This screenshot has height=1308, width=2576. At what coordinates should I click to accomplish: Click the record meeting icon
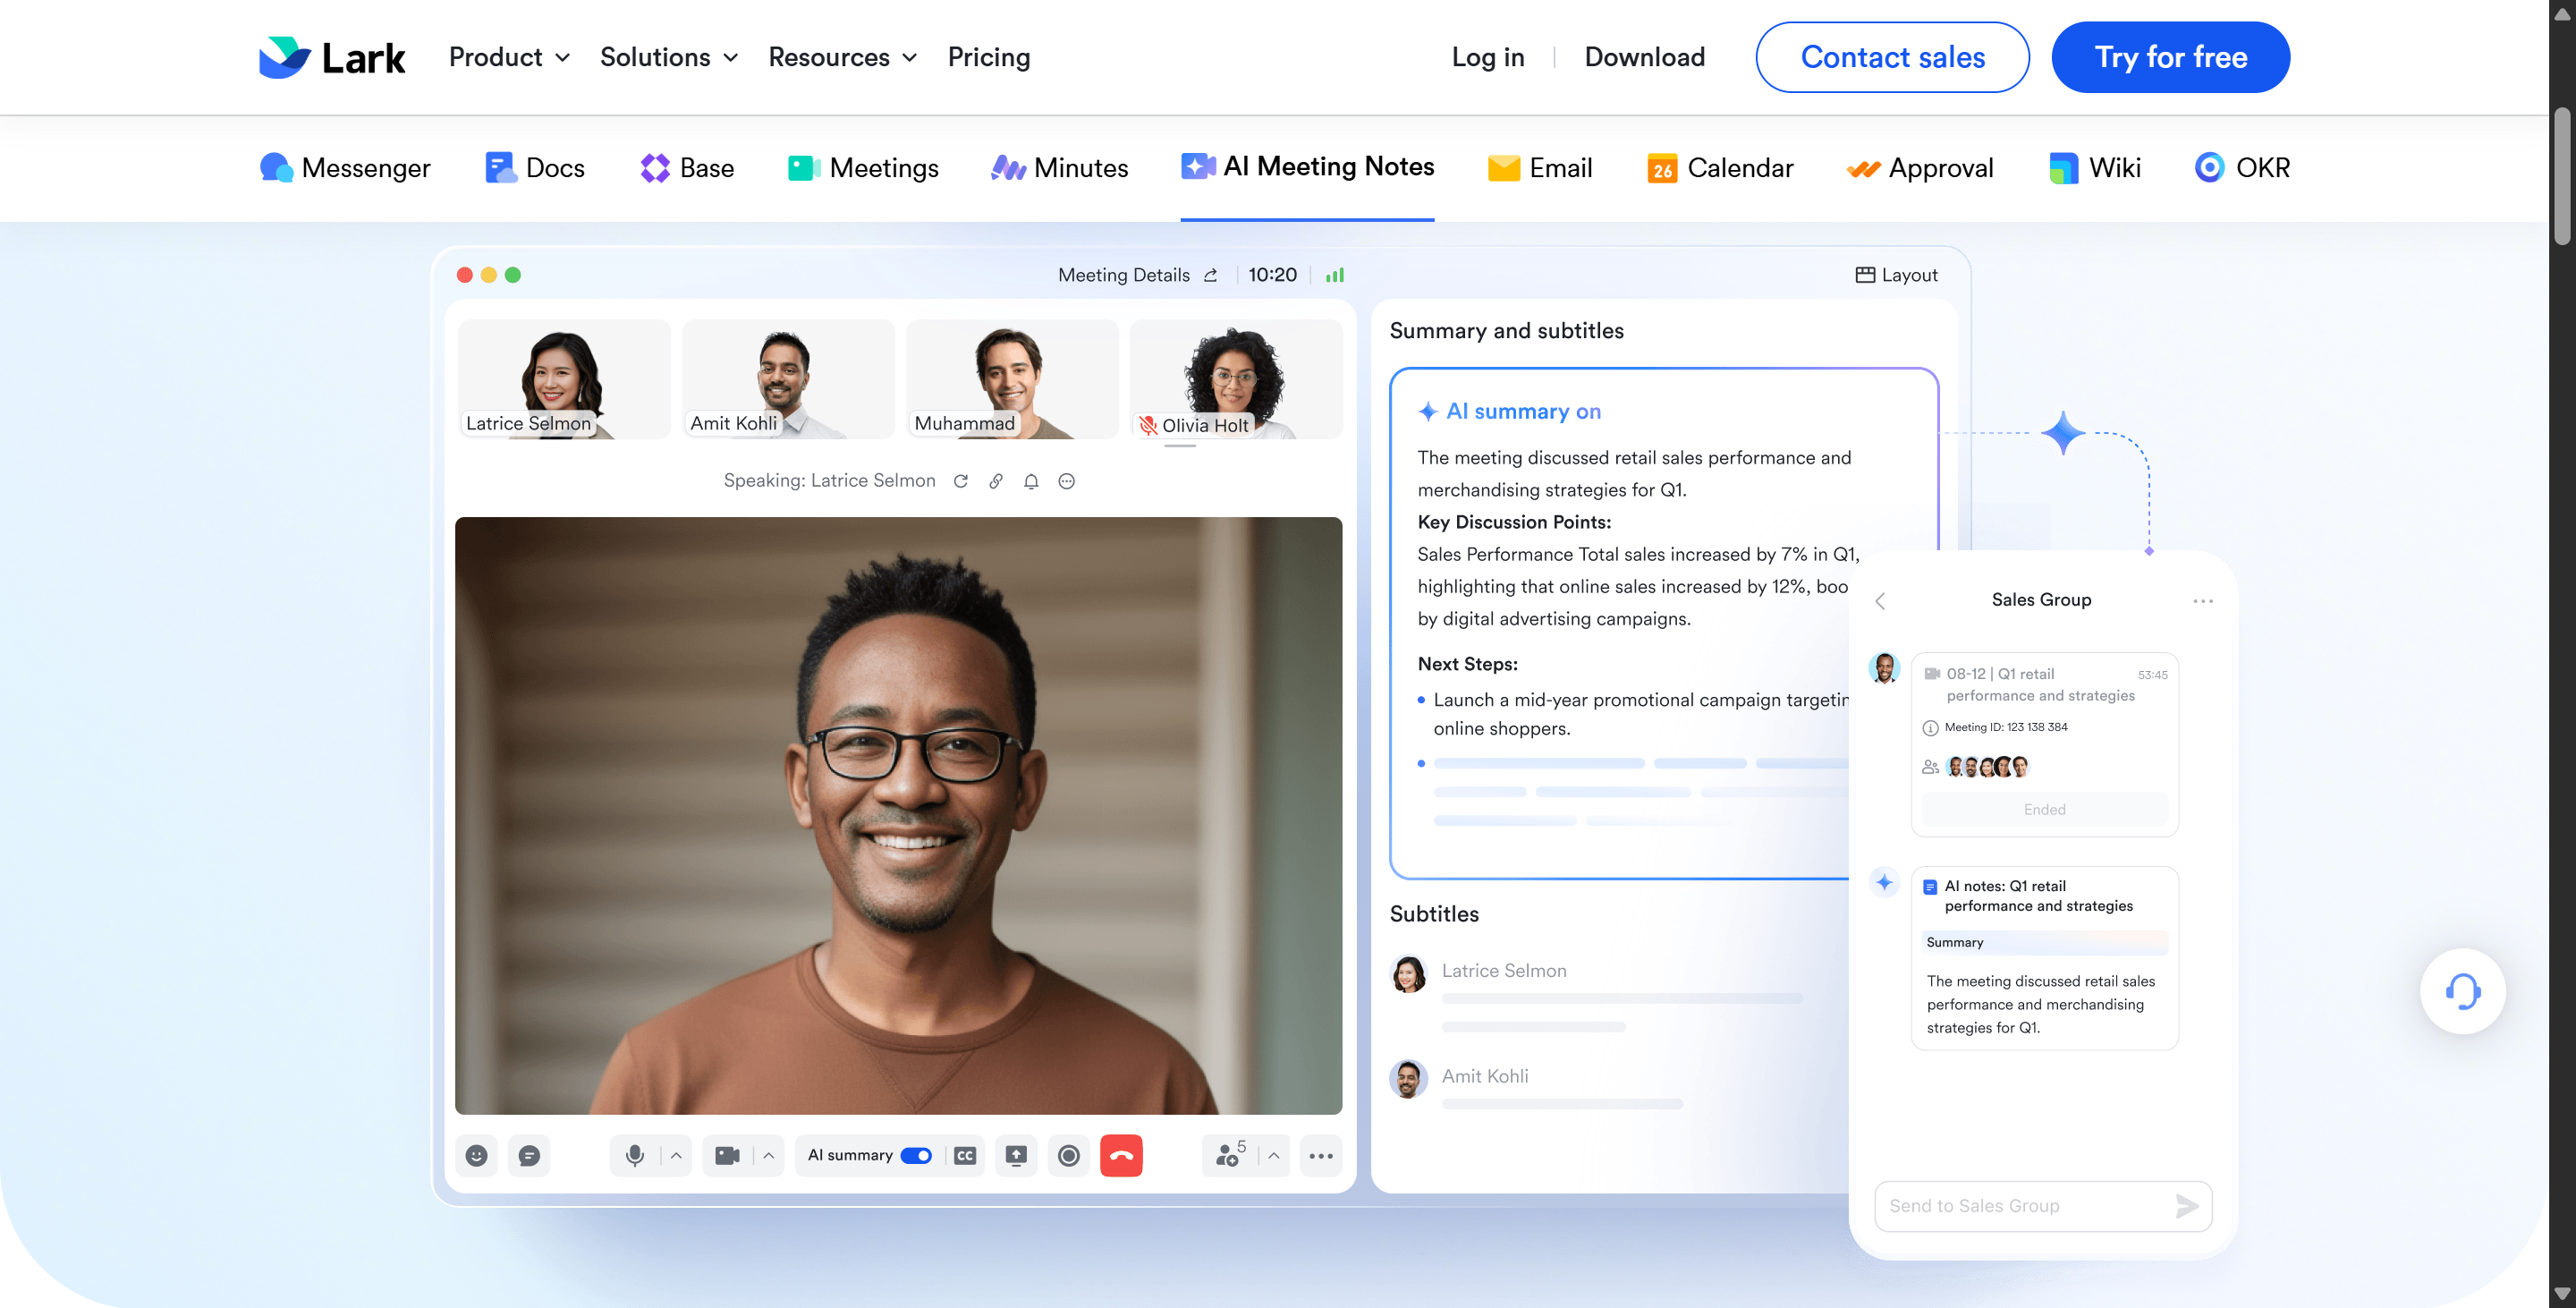point(1068,1155)
